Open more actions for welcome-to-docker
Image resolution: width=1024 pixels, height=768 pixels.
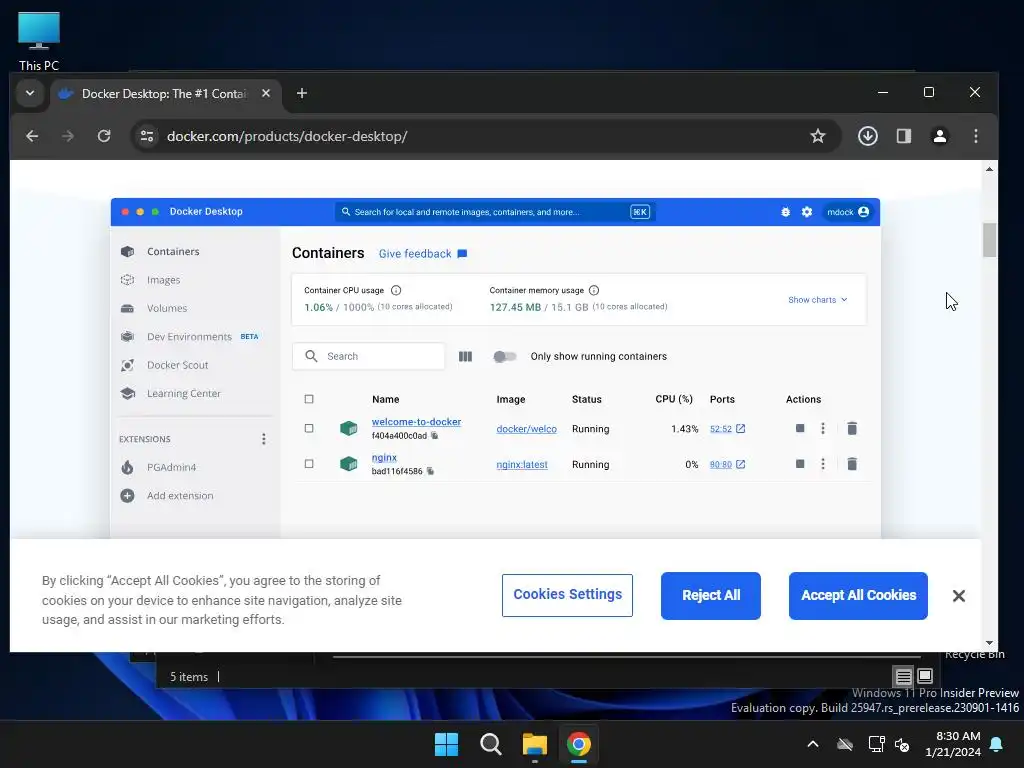point(823,428)
